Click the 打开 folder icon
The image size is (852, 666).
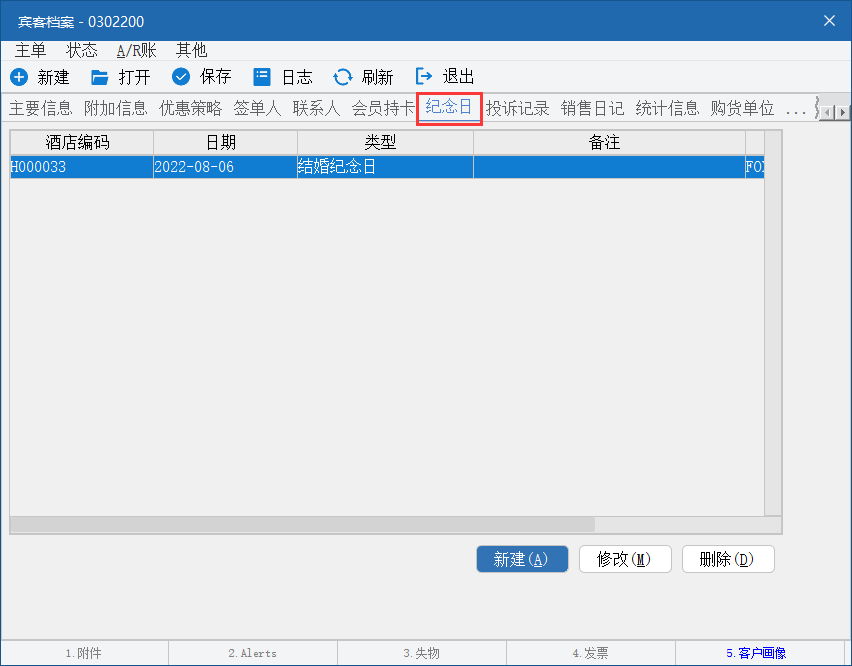pyautogui.click(x=99, y=77)
